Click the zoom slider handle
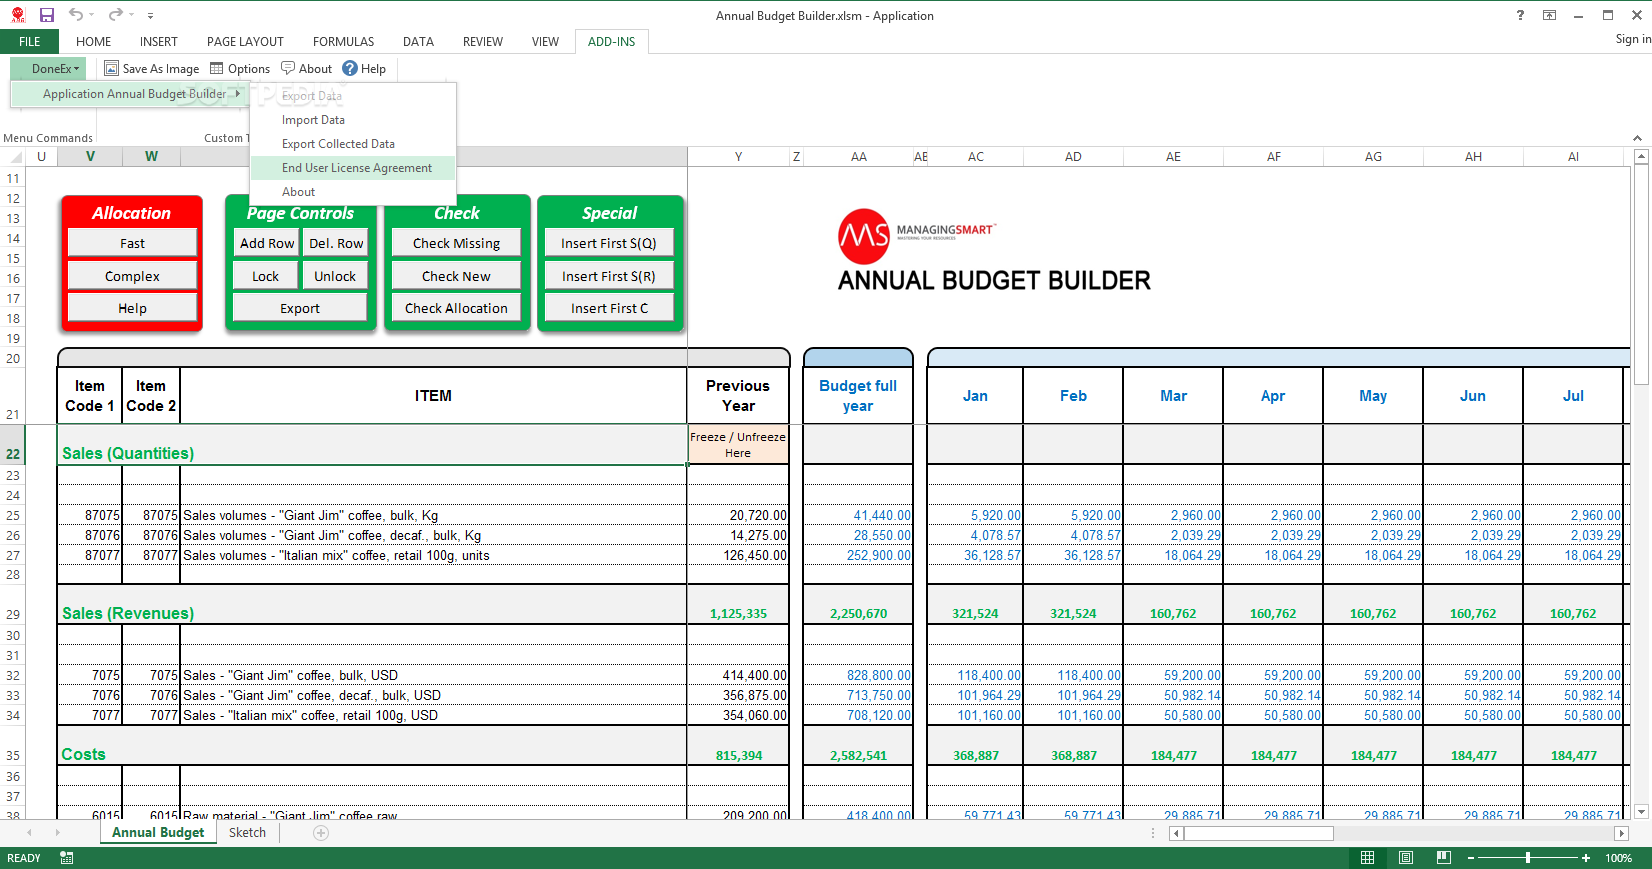This screenshot has width=1652, height=869. (1528, 858)
